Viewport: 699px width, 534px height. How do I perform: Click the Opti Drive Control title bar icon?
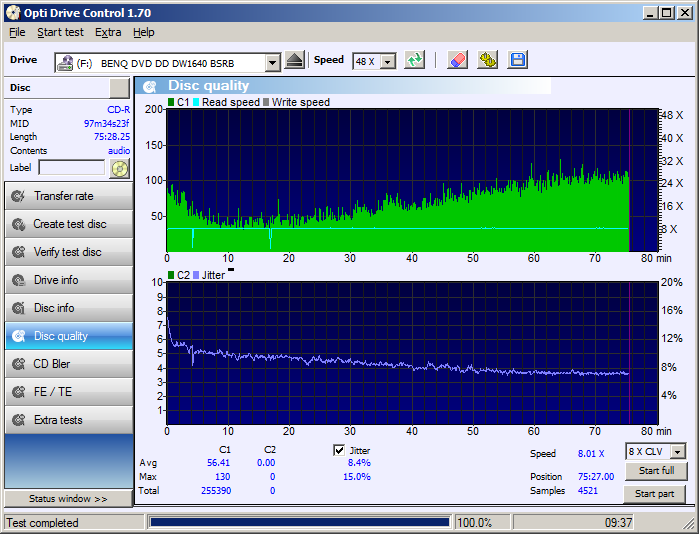[x=13, y=12]
